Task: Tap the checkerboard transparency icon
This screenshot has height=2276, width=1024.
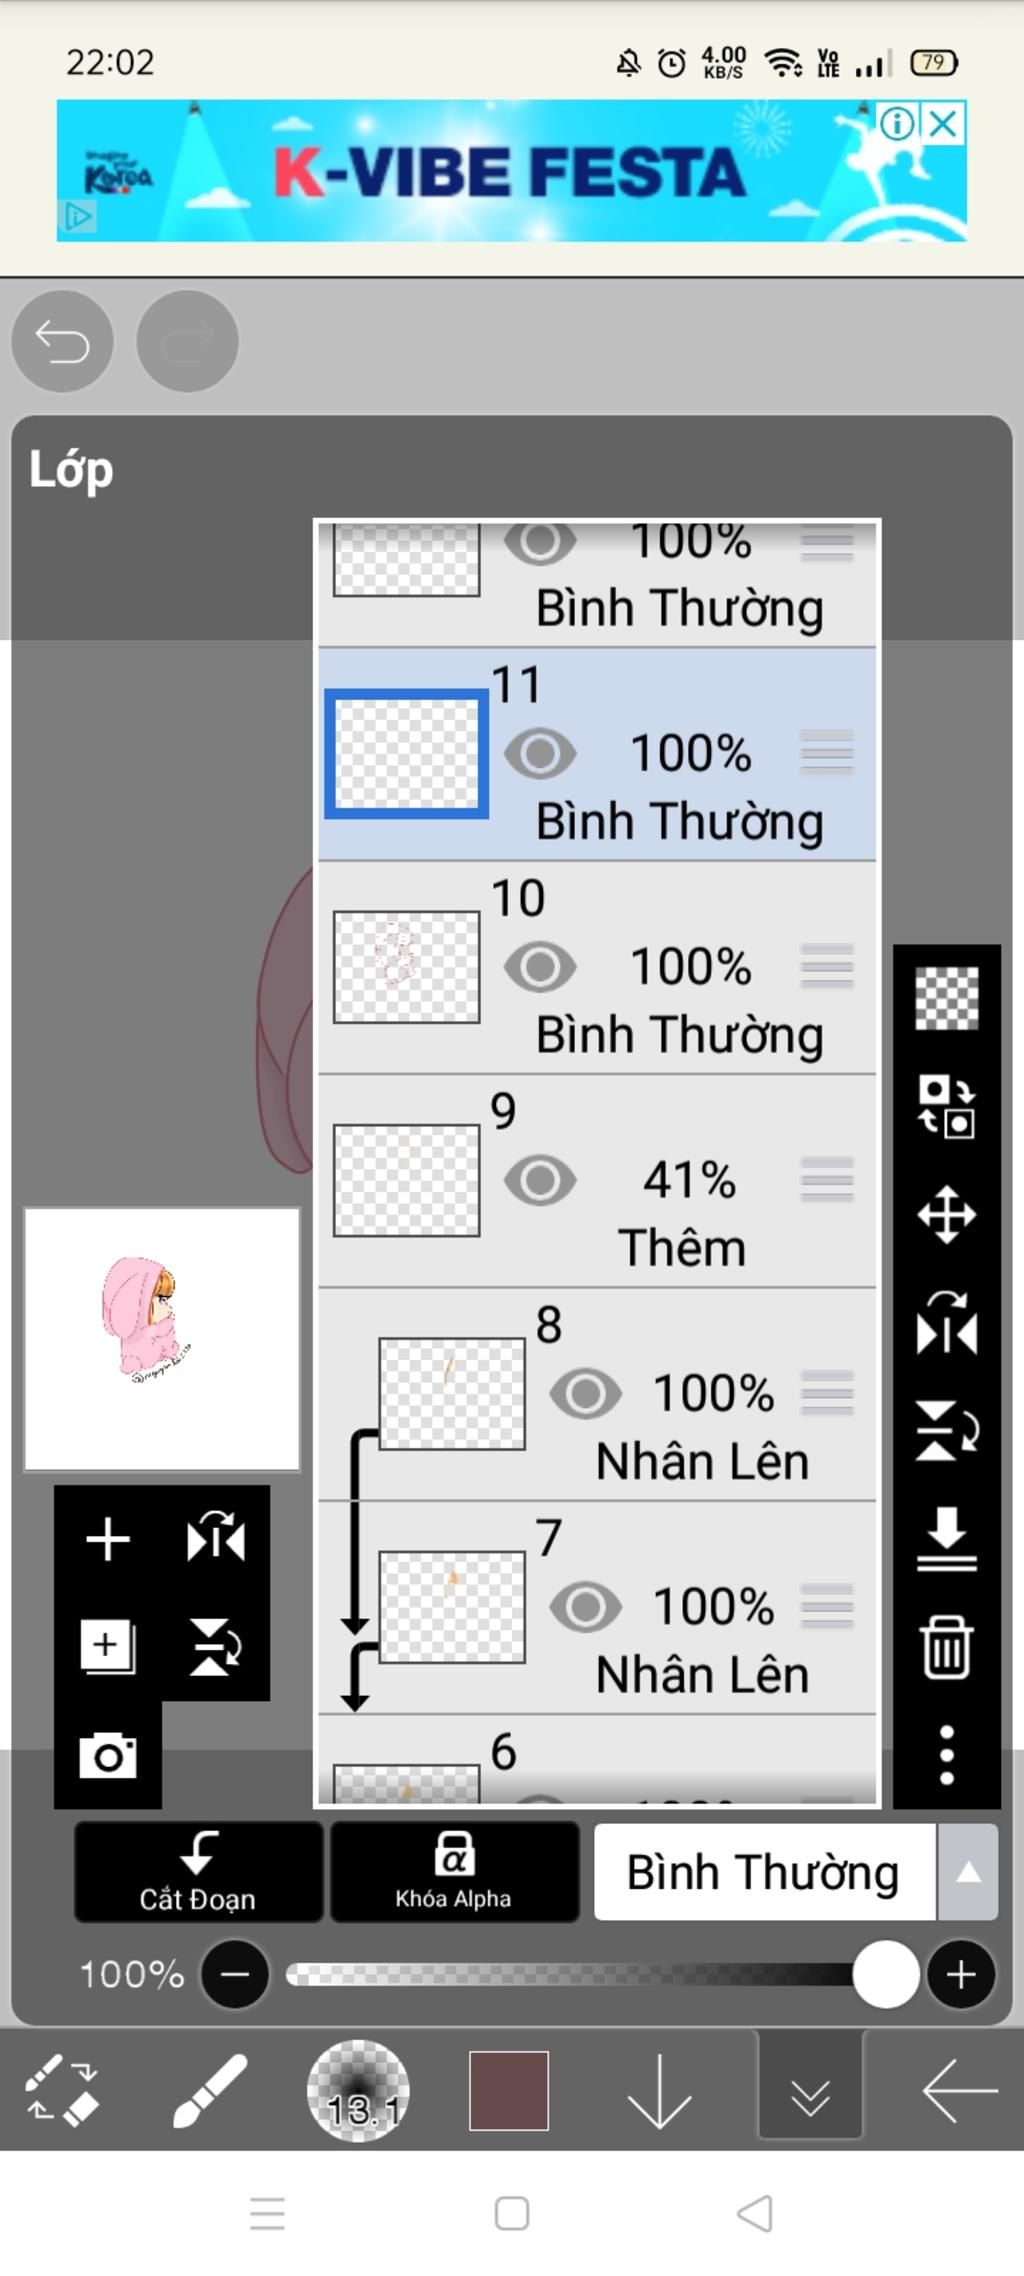Action: point(946,998)
